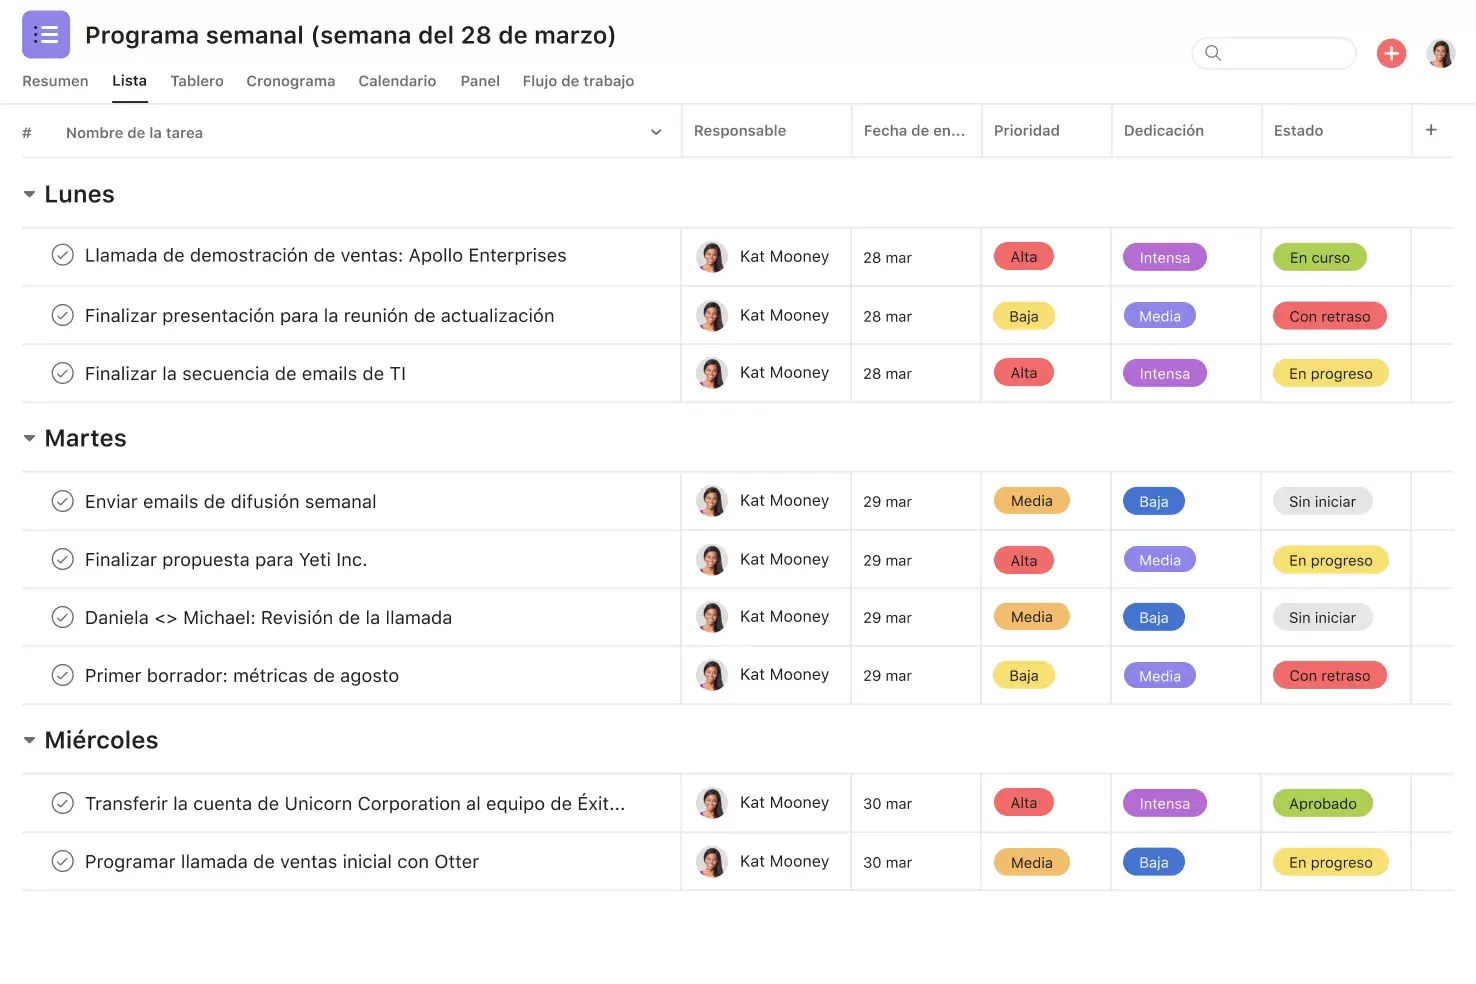Click the "Con retraso" status pill
This screenshot has height=984, width=1476.
(1329, 315)
